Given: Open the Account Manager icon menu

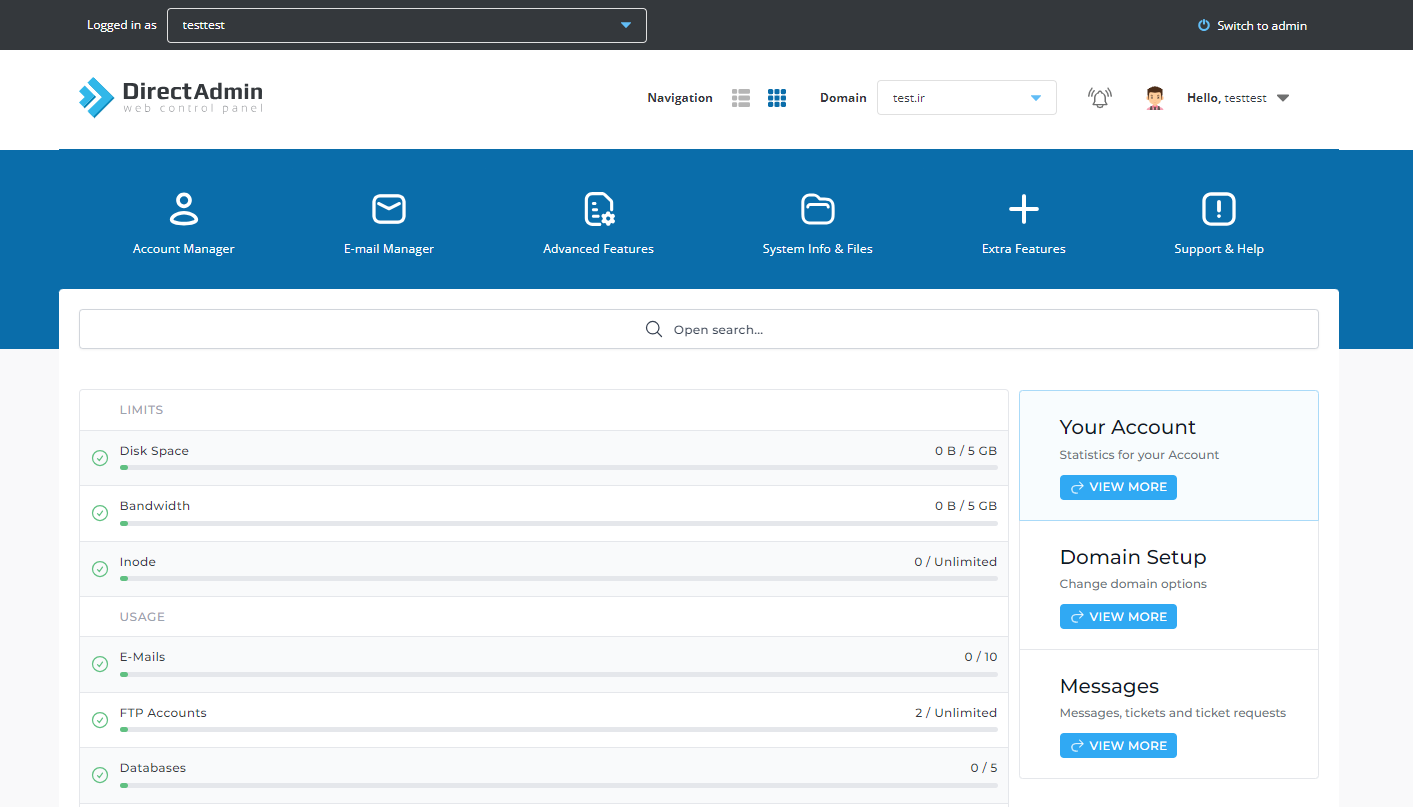Looking at the screenshot, I should tap(183, 210).
